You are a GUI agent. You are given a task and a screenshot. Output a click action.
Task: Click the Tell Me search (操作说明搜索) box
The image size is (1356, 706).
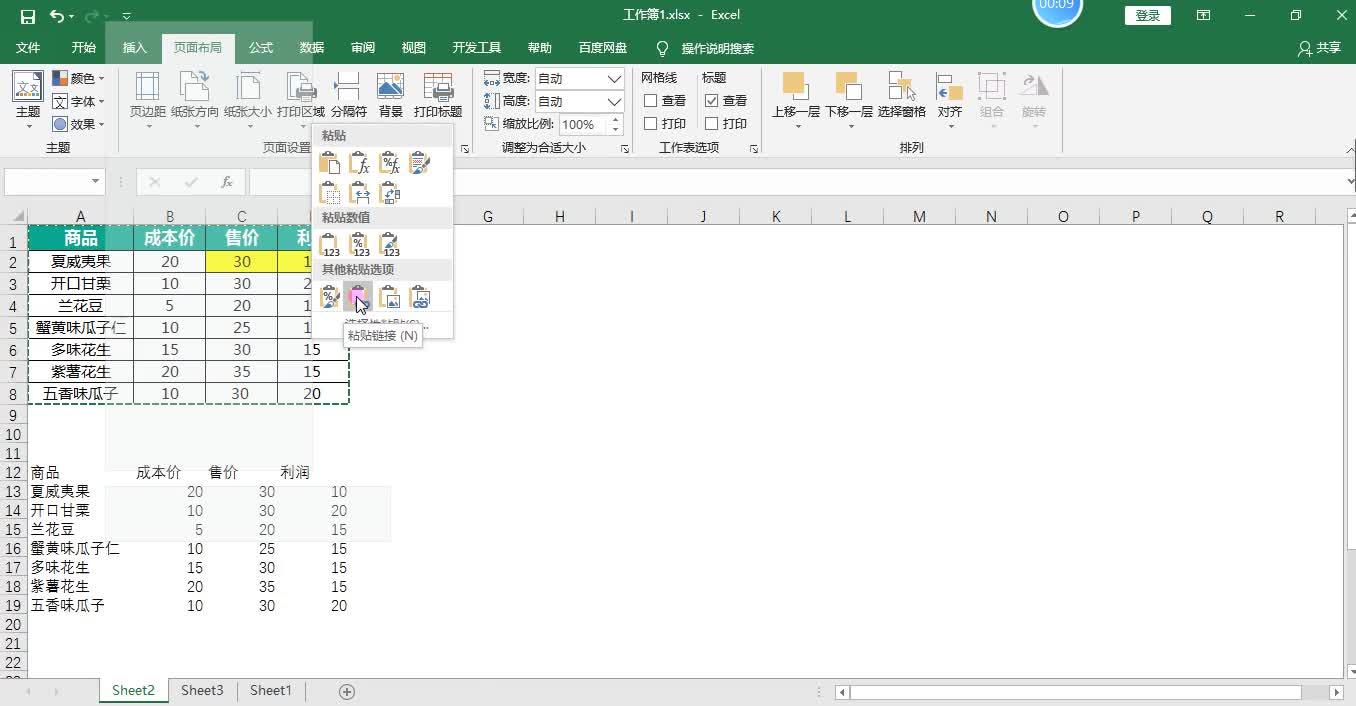705,48
